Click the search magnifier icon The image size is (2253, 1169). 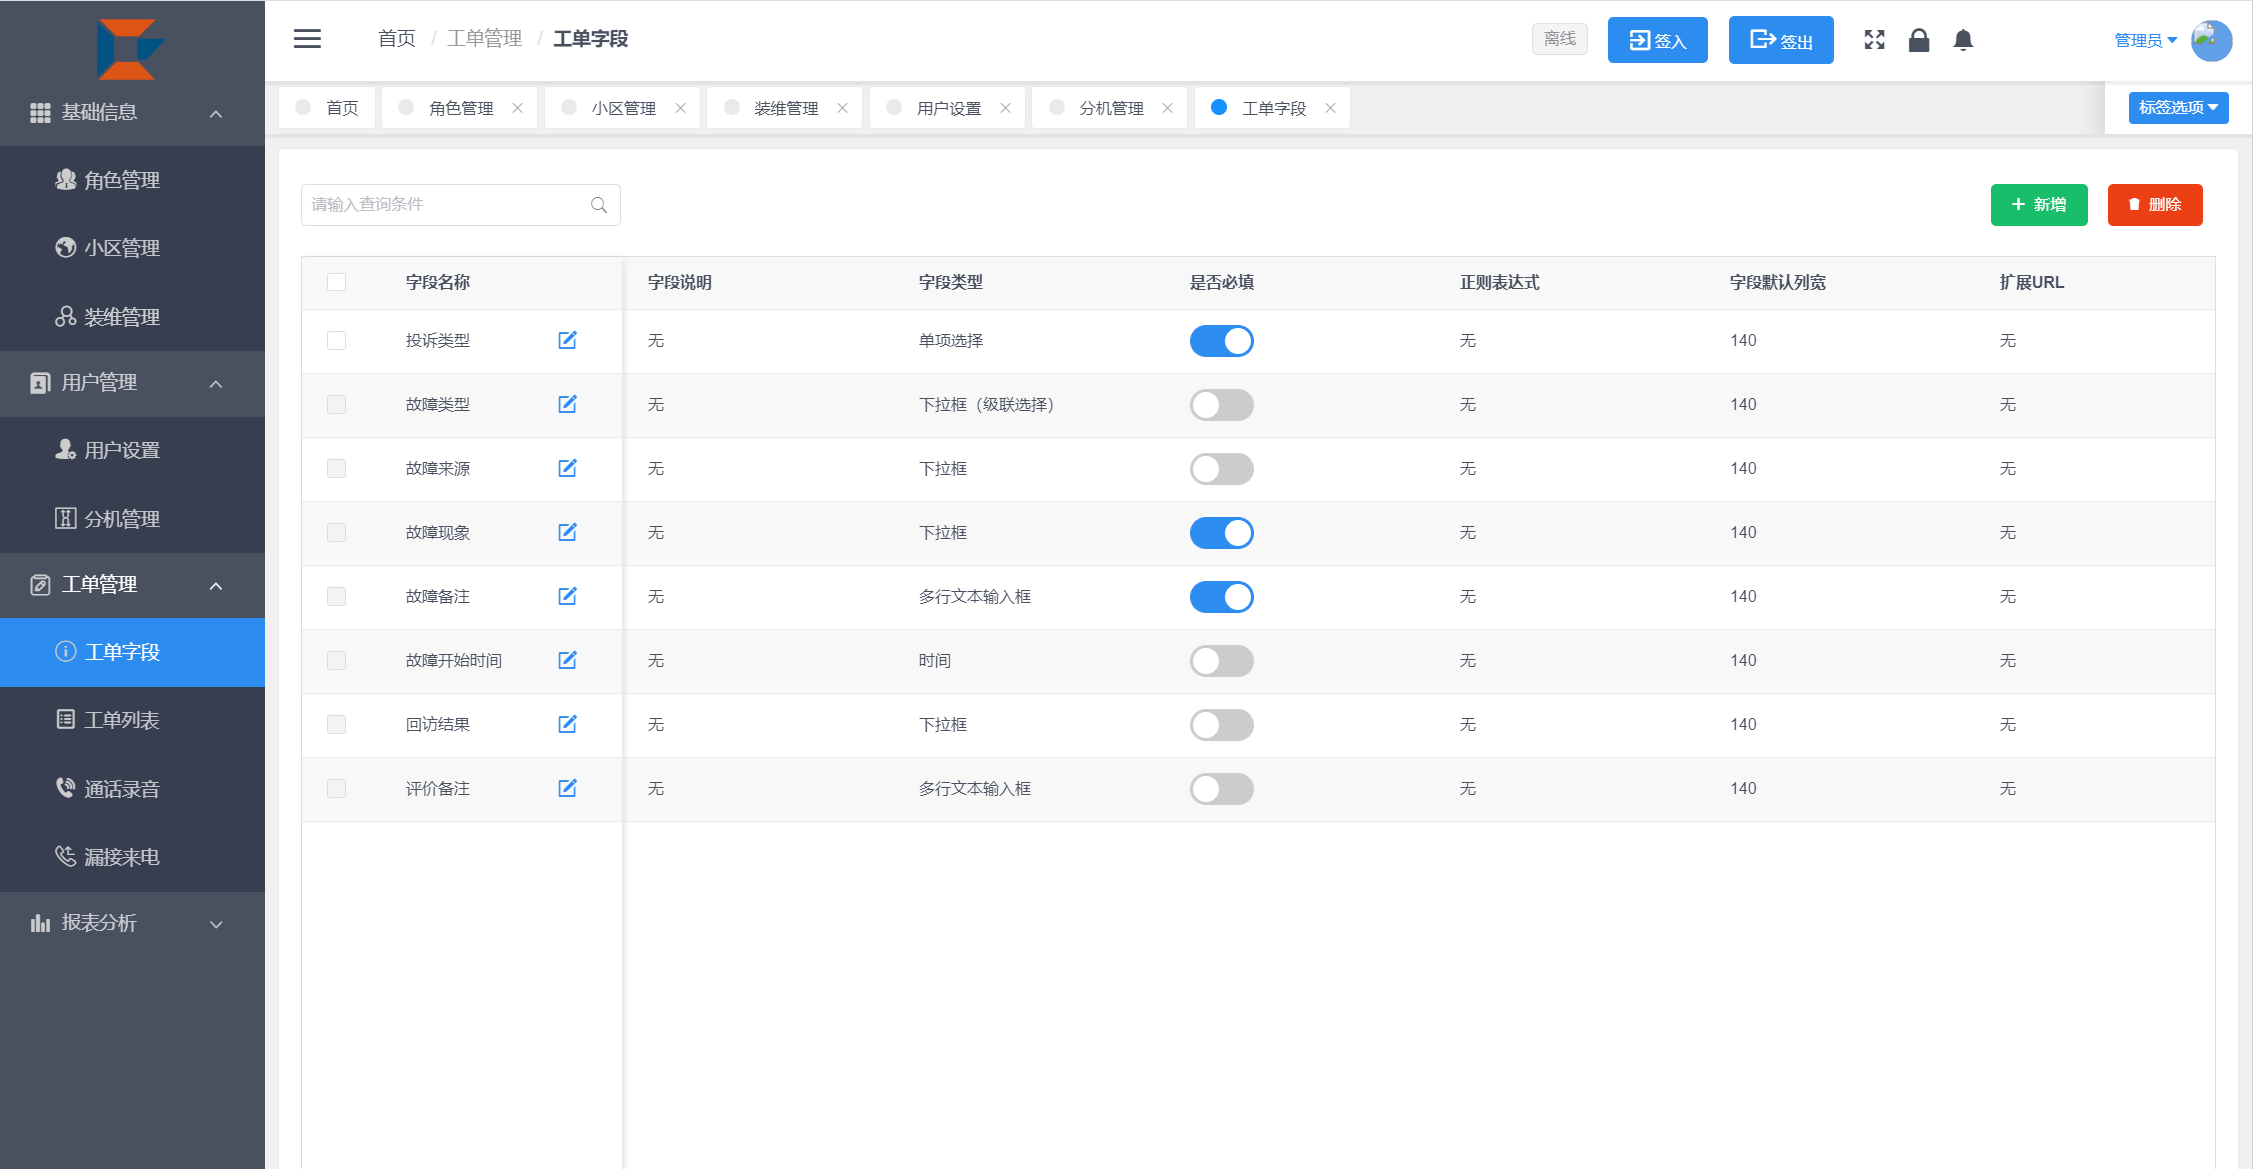599,205
